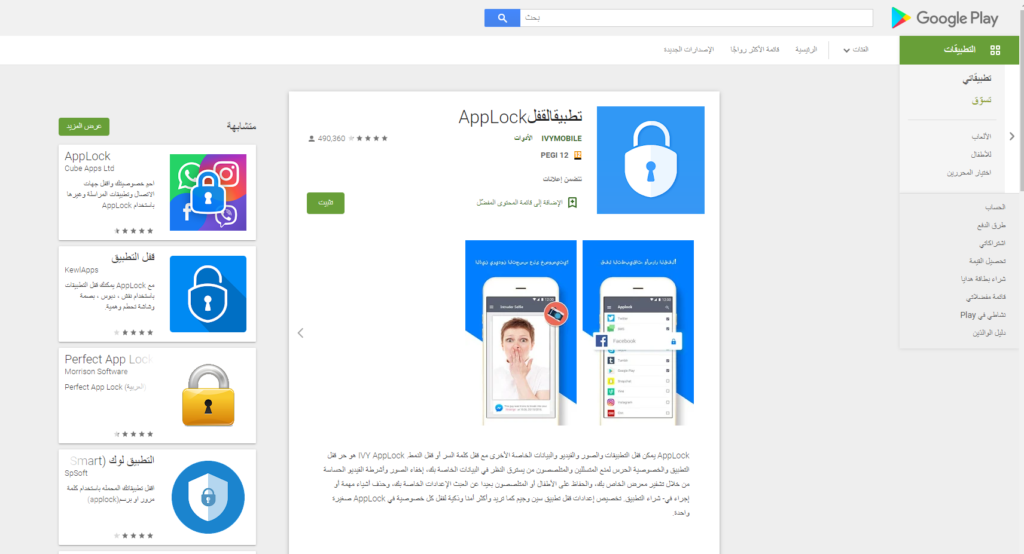Open the intruder selfie screenshot thumbnail
This screenshot has width=1024, height=554.
point(520,333)
